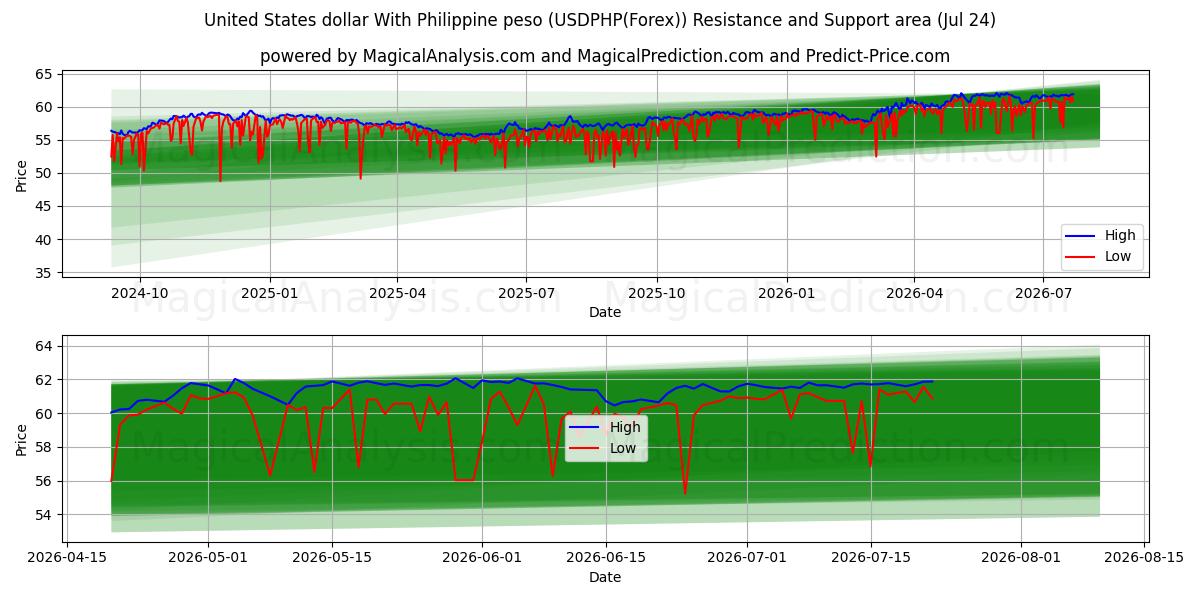Click the '2025-01' date tick label
This screenshot has width=1200, height=600.
tap(270, 292)
